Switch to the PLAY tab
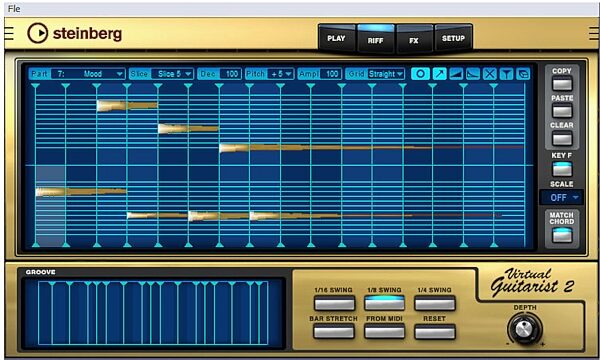This screenshot has width=600, height=360. [336, 38]
